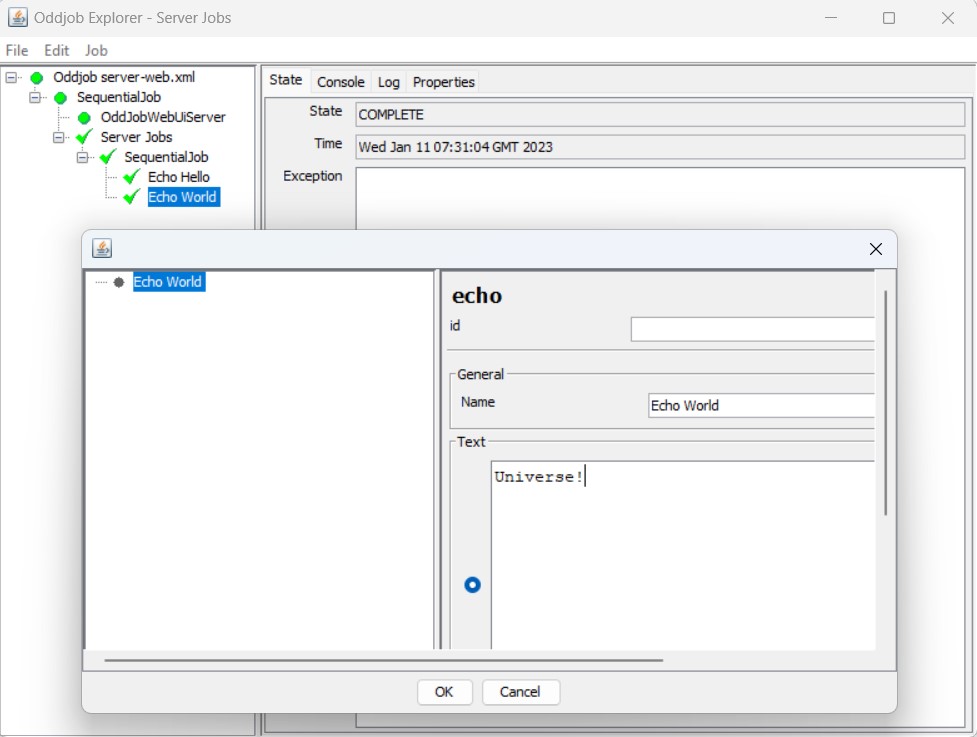977x737 pixels.
Task: Click the Name field containing Echo World
Action: point(760,405)
